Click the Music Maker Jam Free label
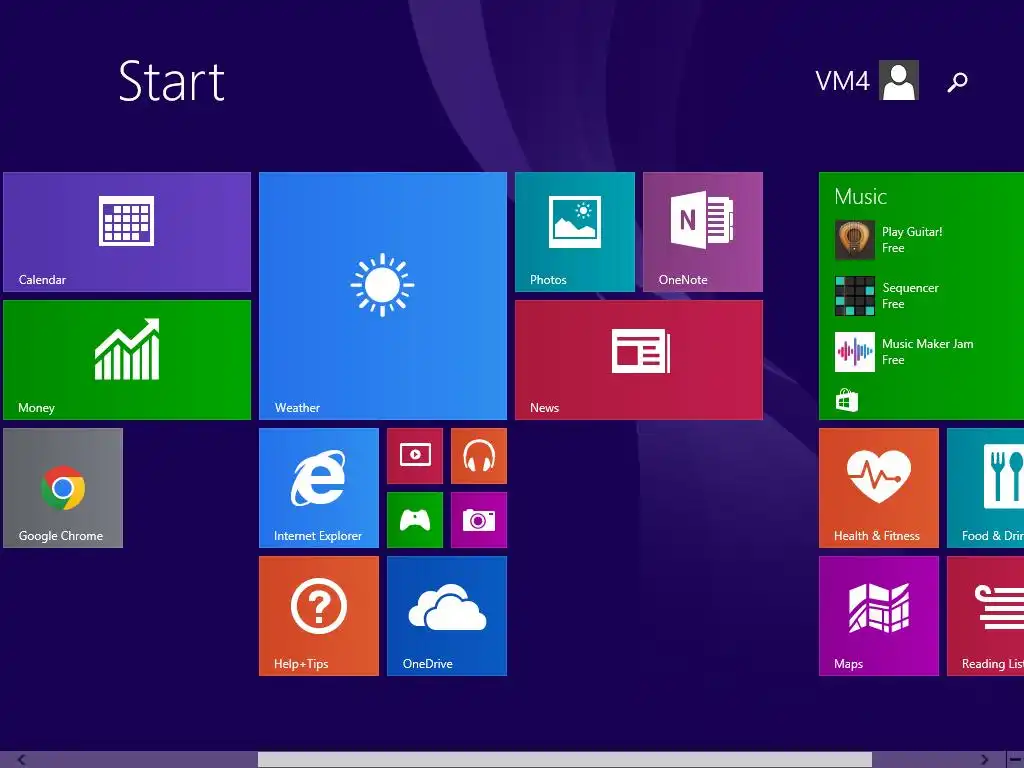This screenshot has width=1024, height=768. pos(927,352)
